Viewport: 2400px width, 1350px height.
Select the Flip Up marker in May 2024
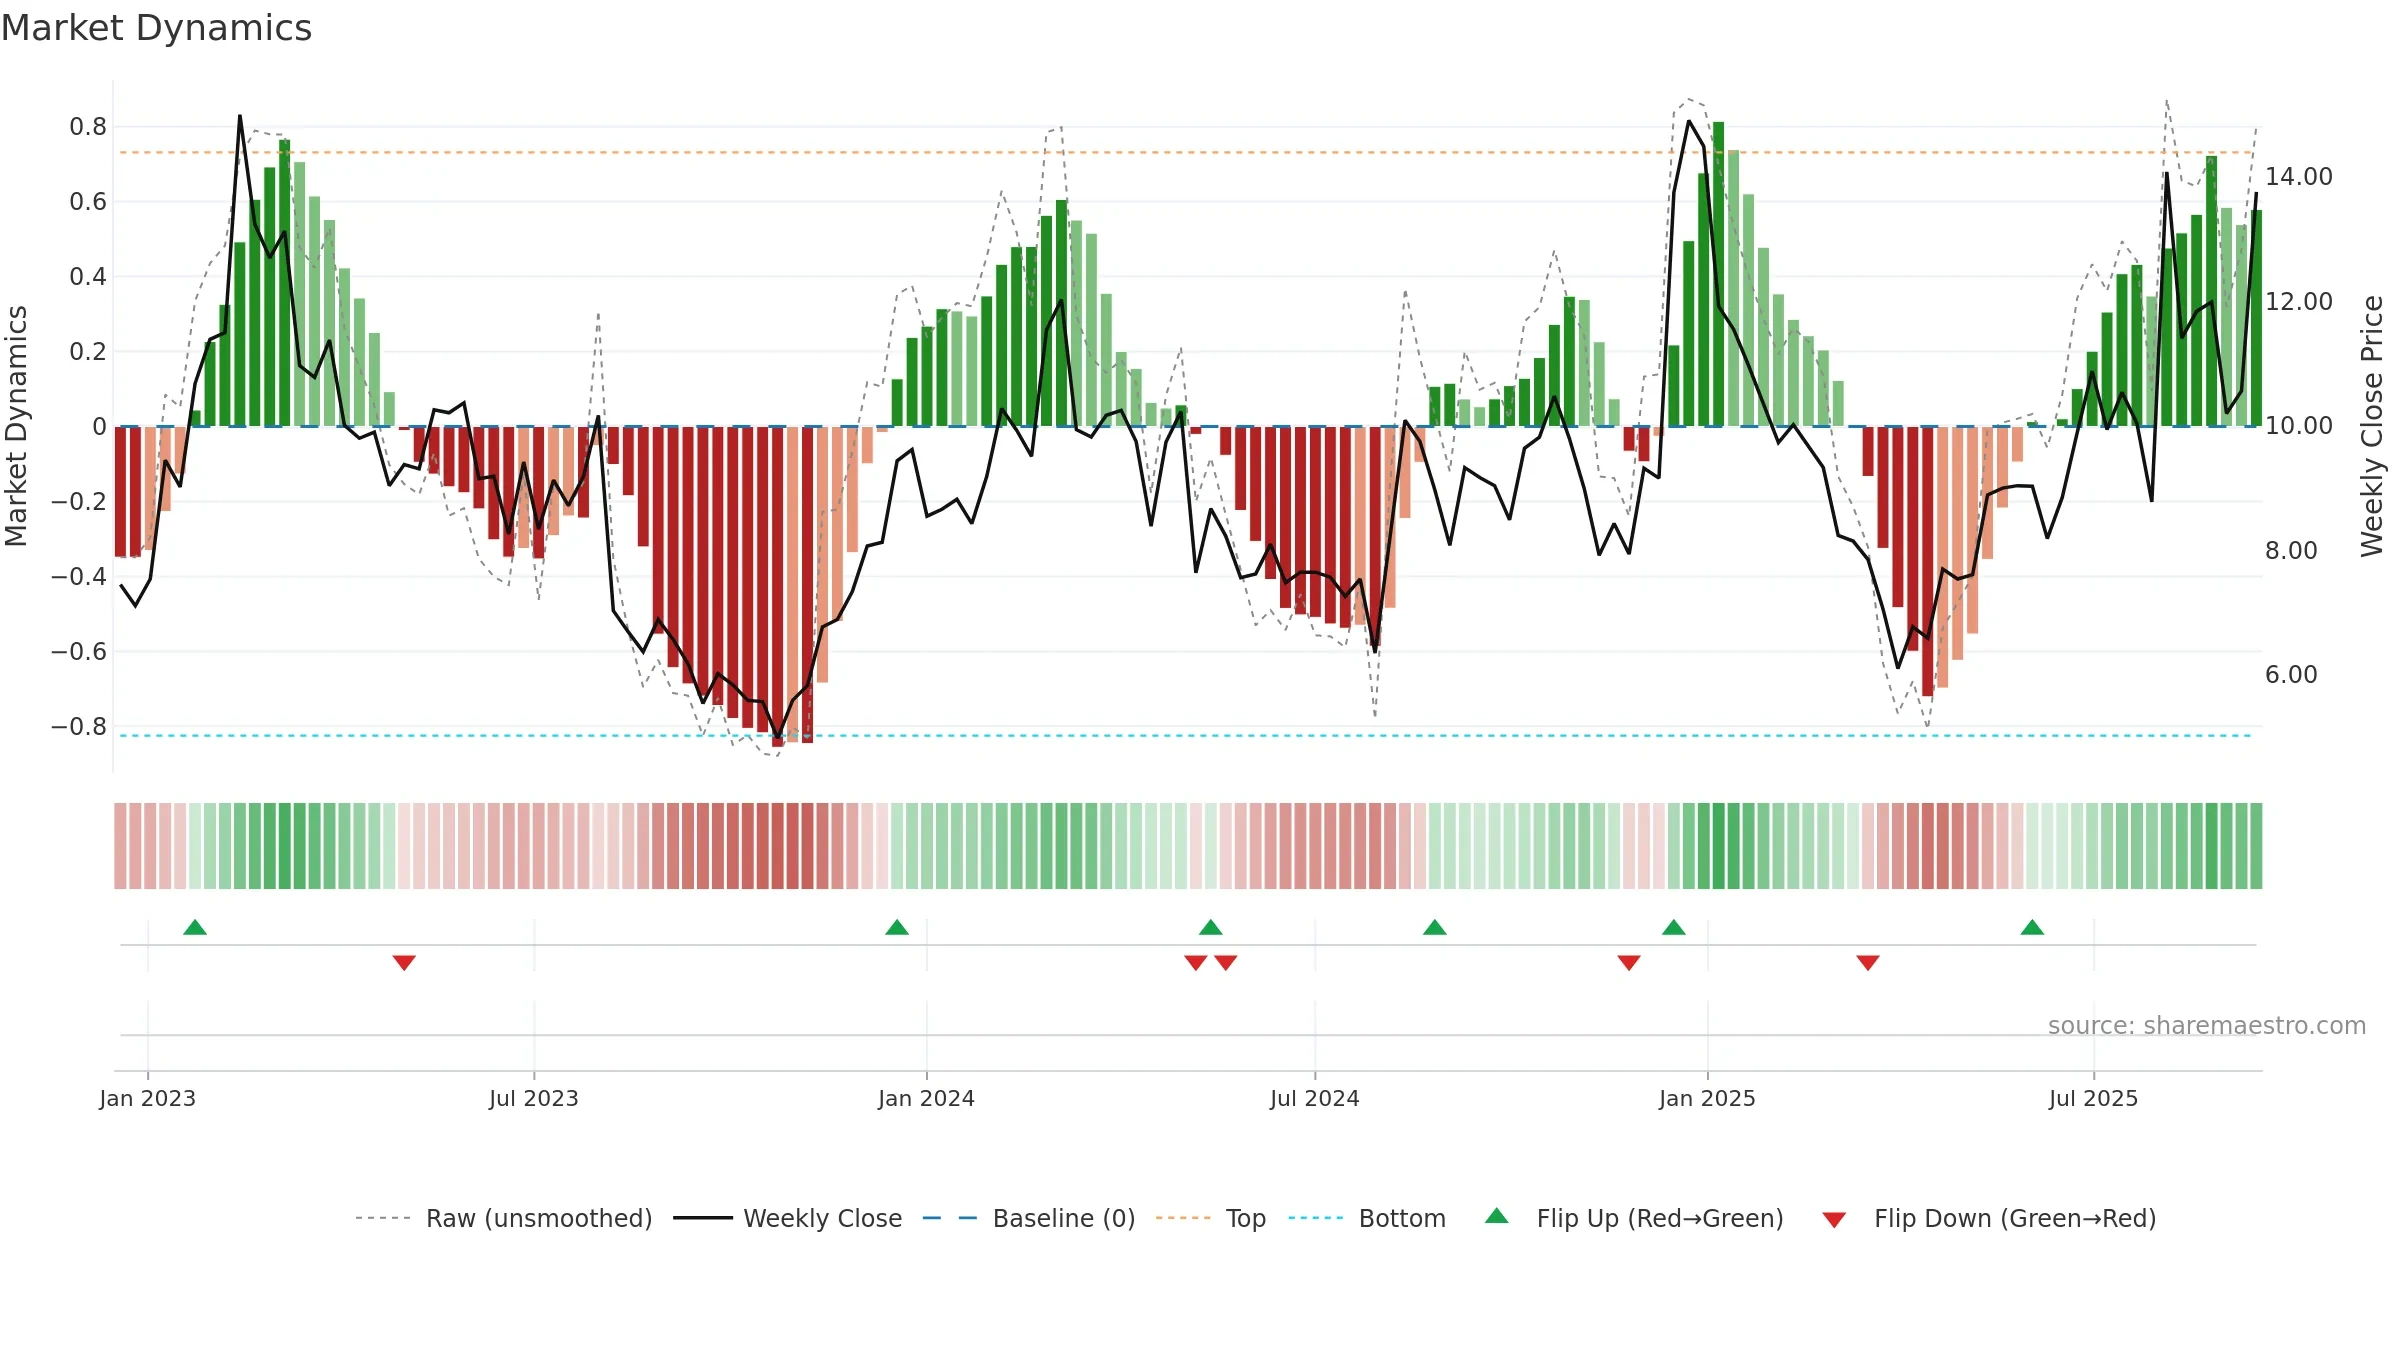pyautogui.click(x=1211, y=927)
